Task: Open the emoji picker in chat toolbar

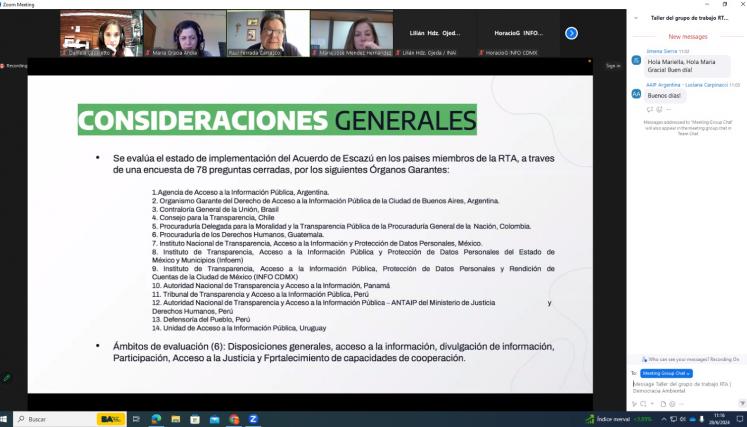Action: [672, 404]
